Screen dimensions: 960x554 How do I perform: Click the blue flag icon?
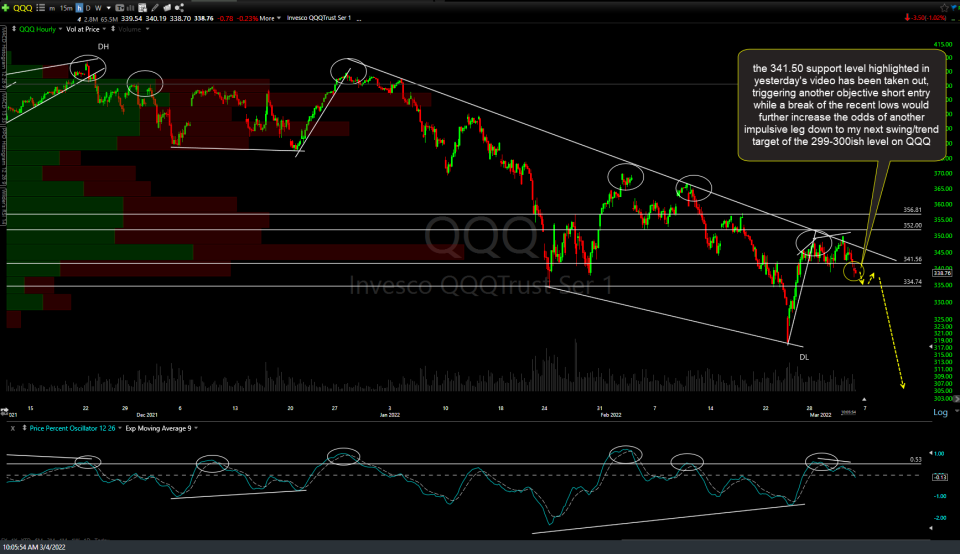coord(953,7)
